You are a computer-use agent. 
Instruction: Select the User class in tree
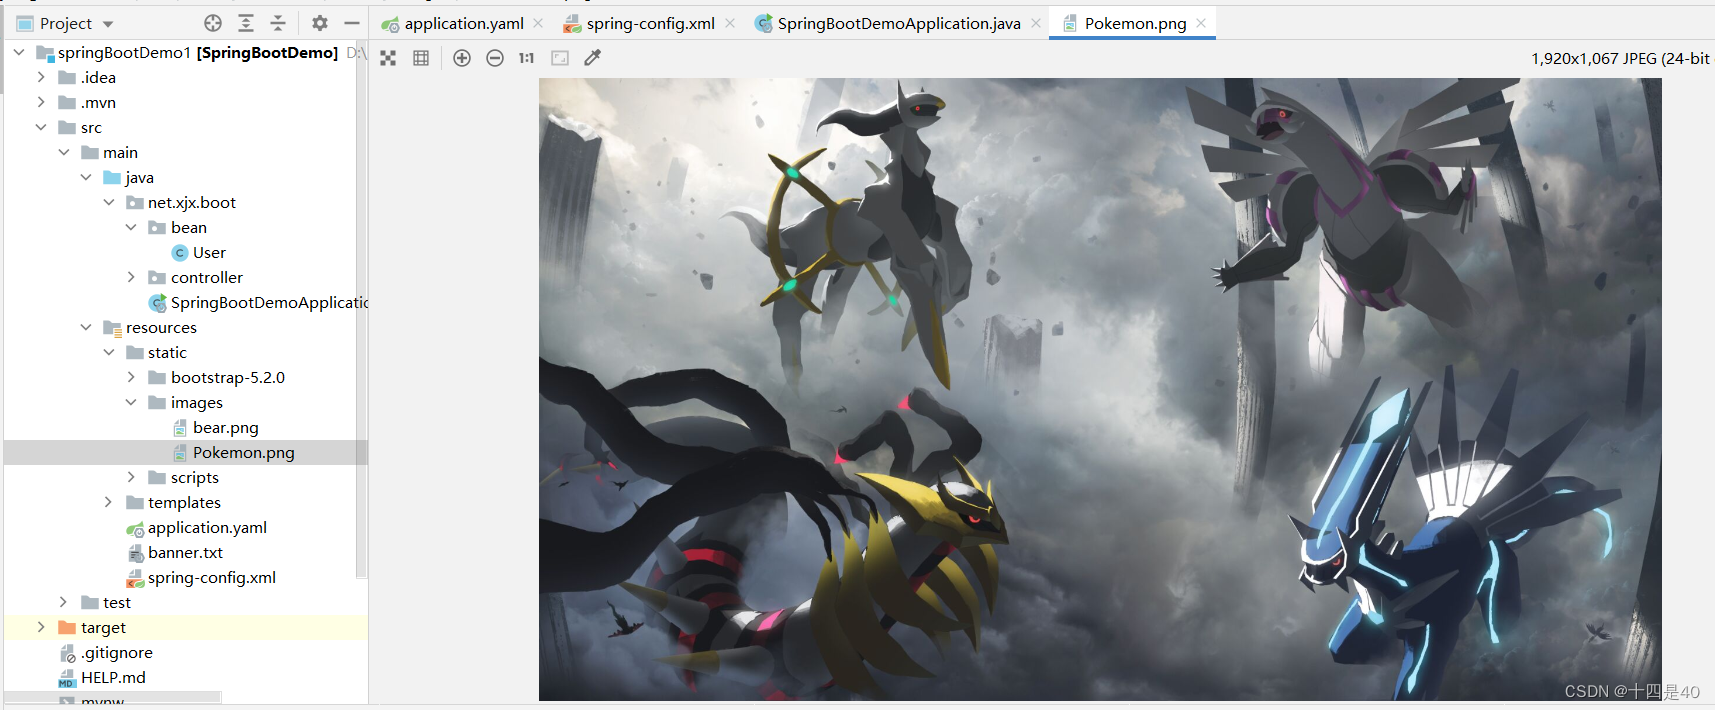[209, 252]
